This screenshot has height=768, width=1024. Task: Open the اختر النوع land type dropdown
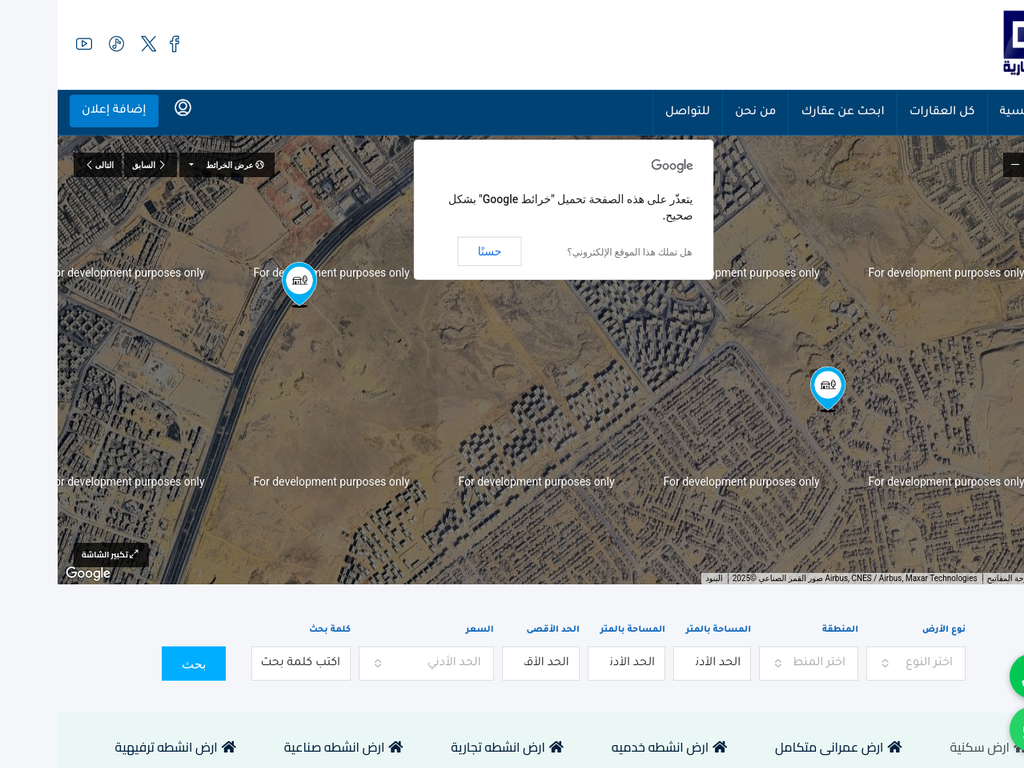tap(915, 663)
